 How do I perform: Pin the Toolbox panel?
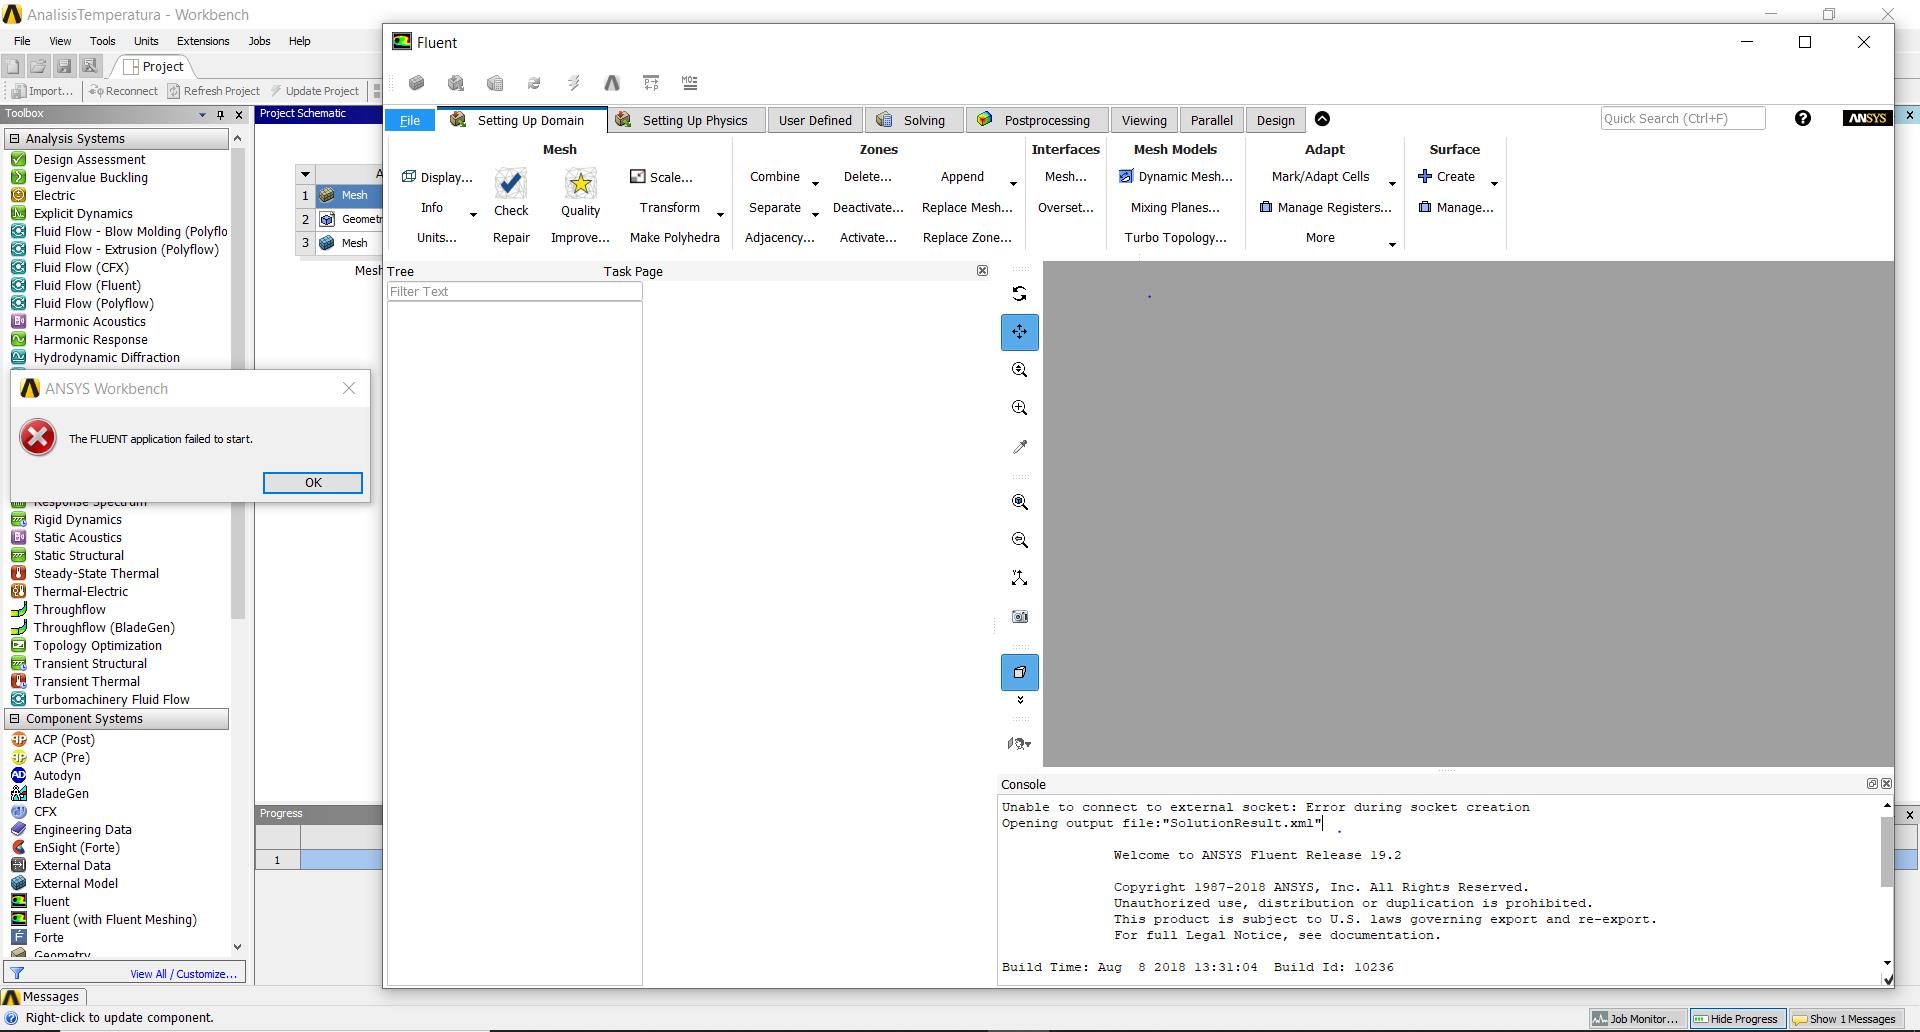click(x=220, y=115)
